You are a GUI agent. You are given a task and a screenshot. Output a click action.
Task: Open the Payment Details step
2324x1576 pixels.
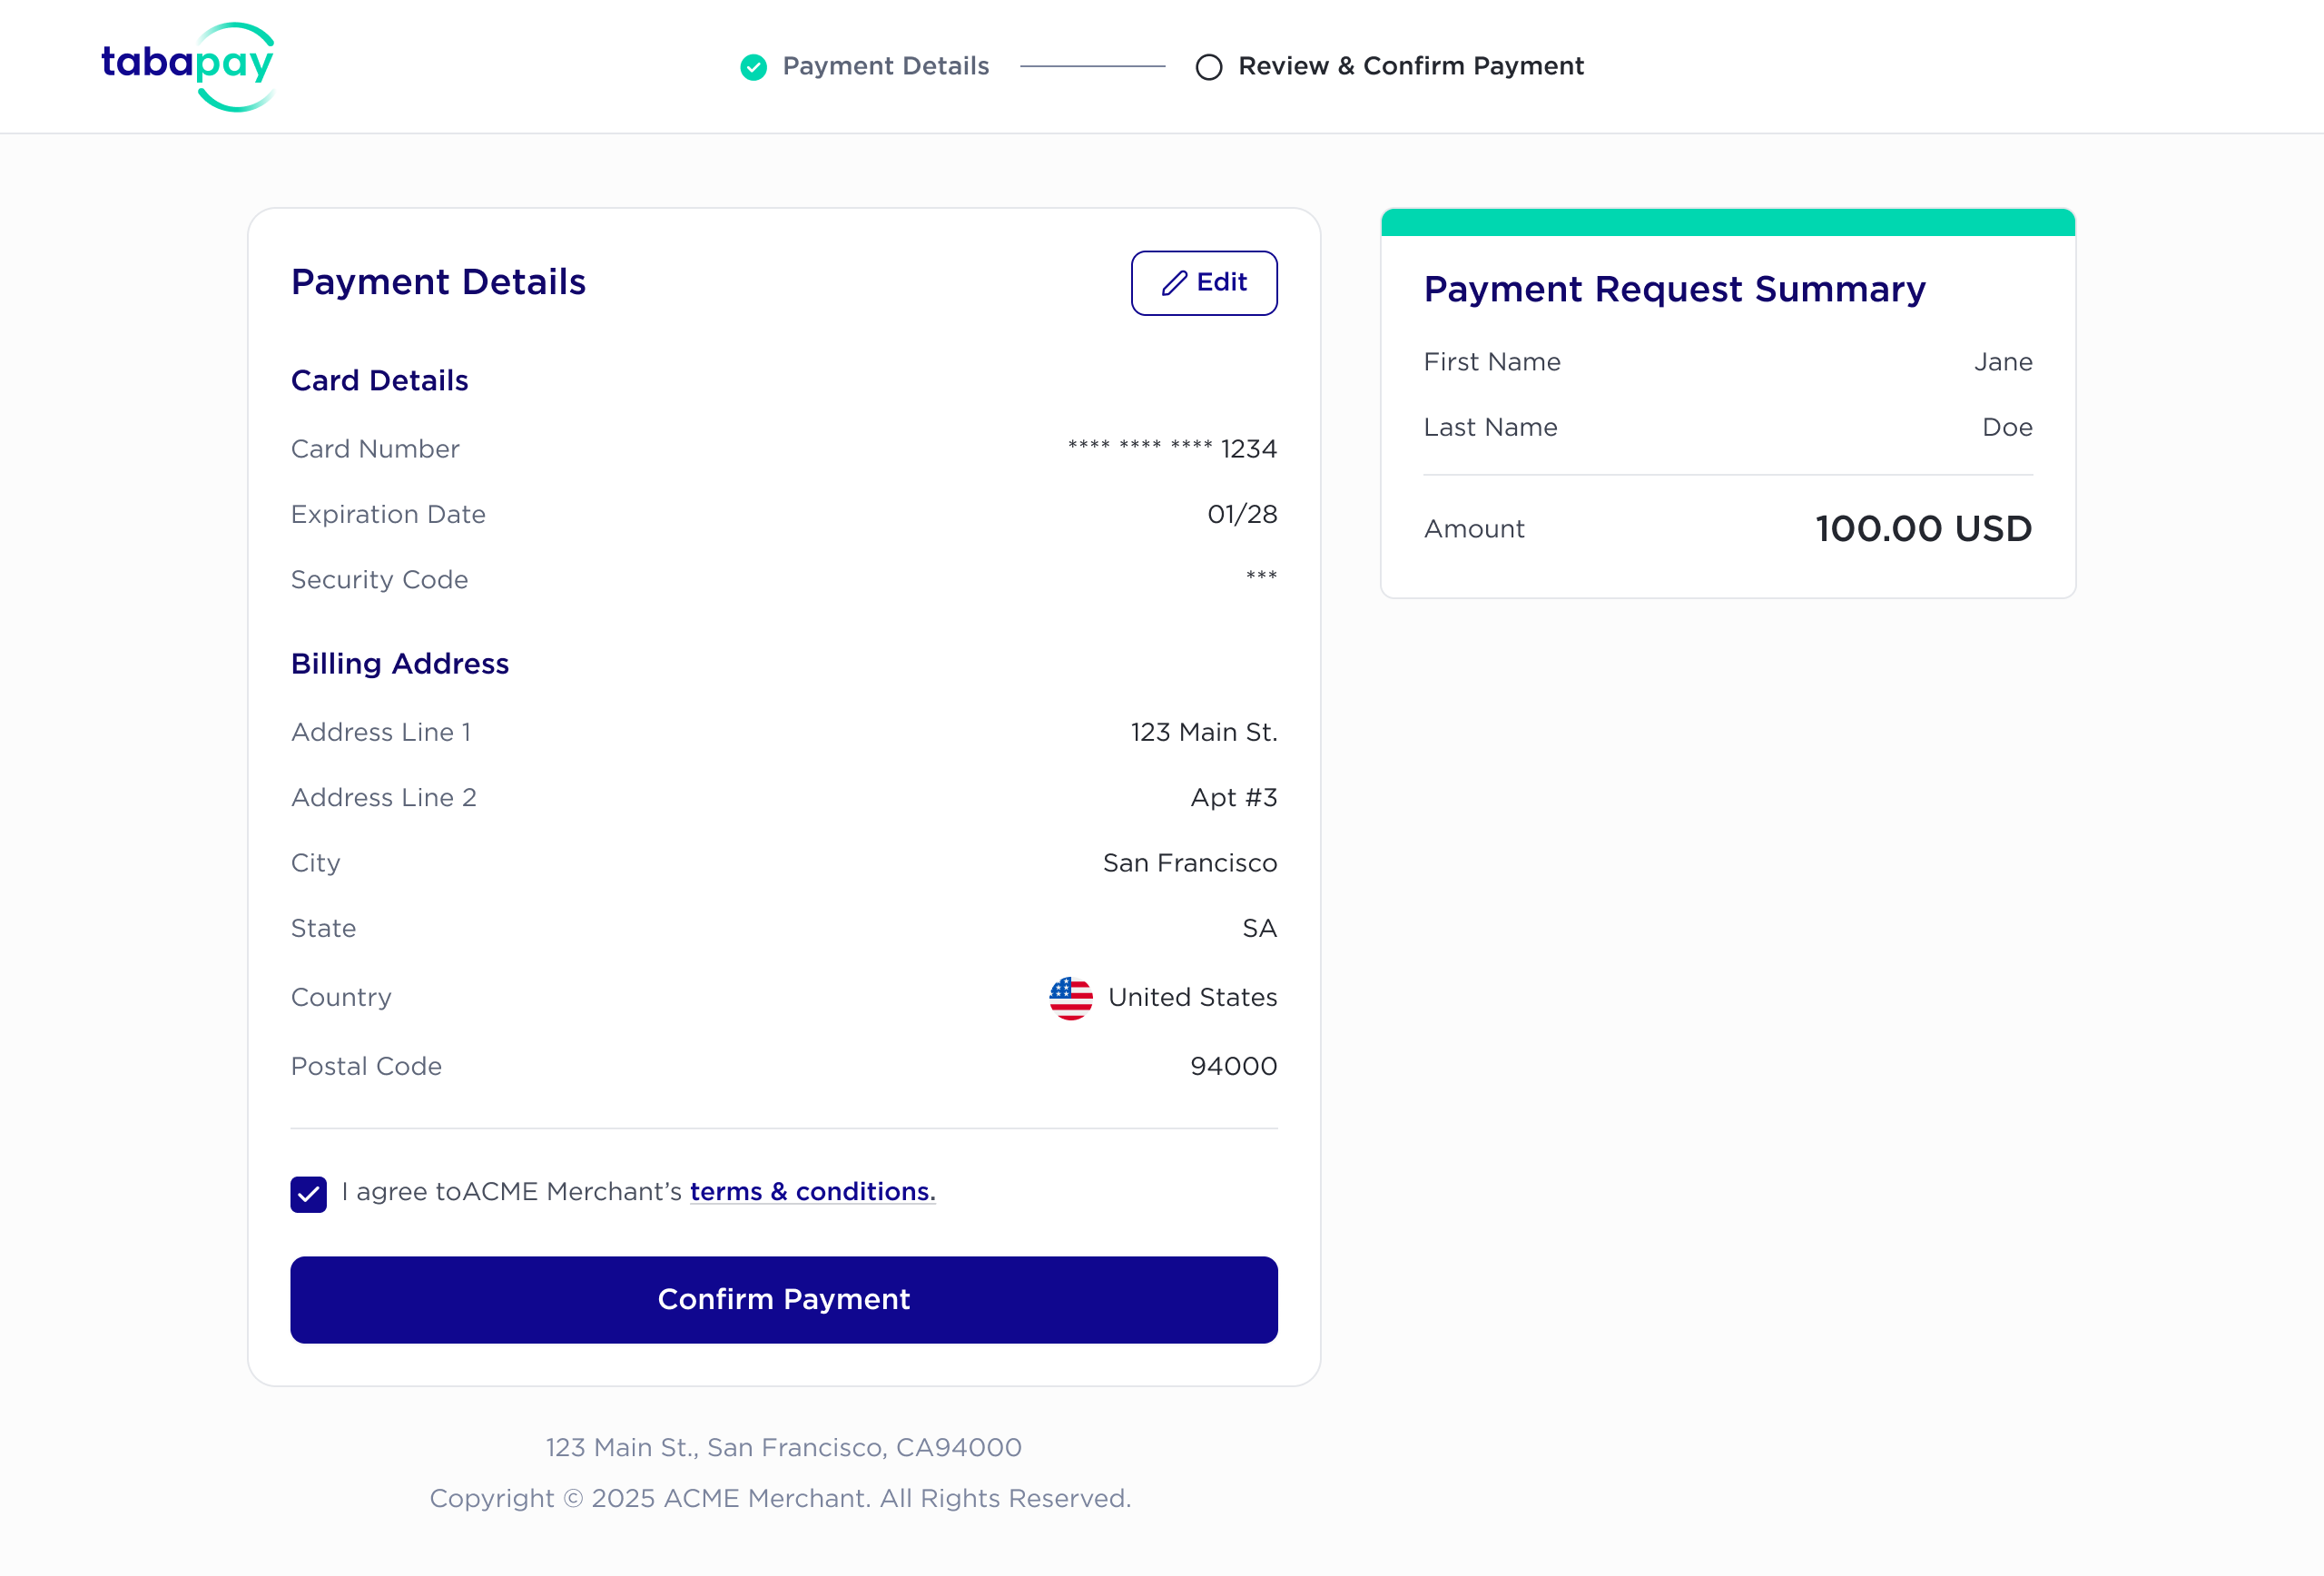[865, 67]
